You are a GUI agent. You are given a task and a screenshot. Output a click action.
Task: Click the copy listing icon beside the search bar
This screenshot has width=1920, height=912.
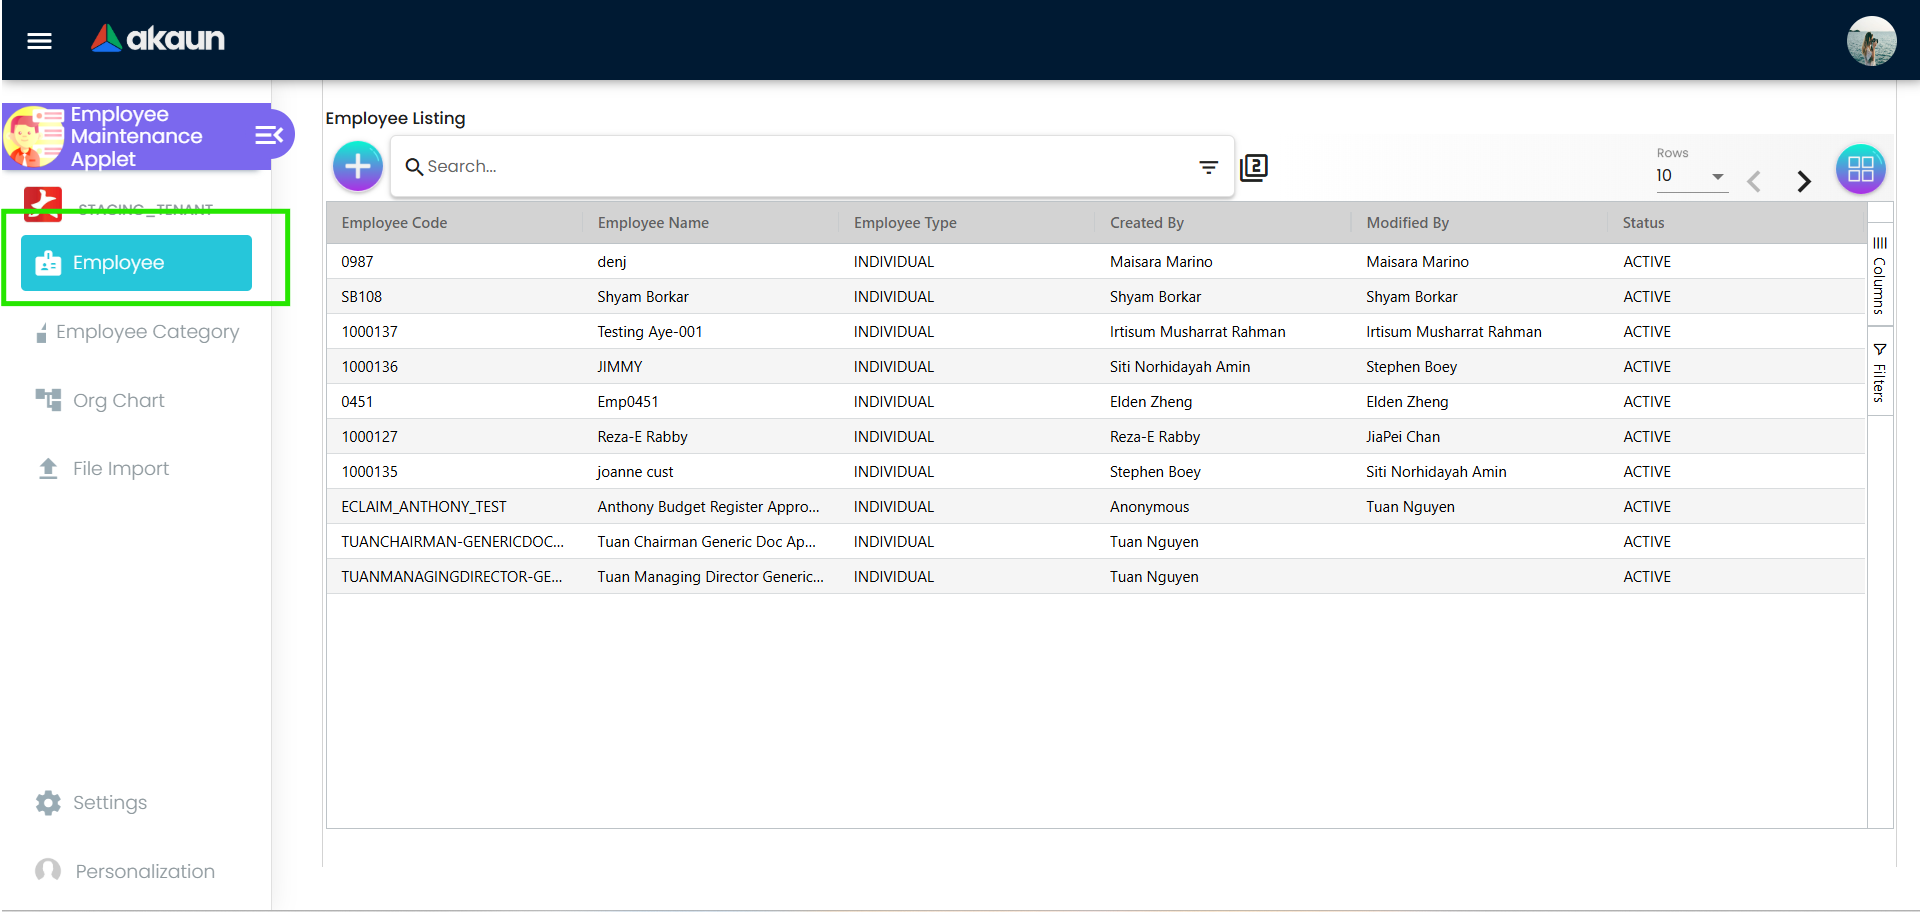tap(1254, 166)
